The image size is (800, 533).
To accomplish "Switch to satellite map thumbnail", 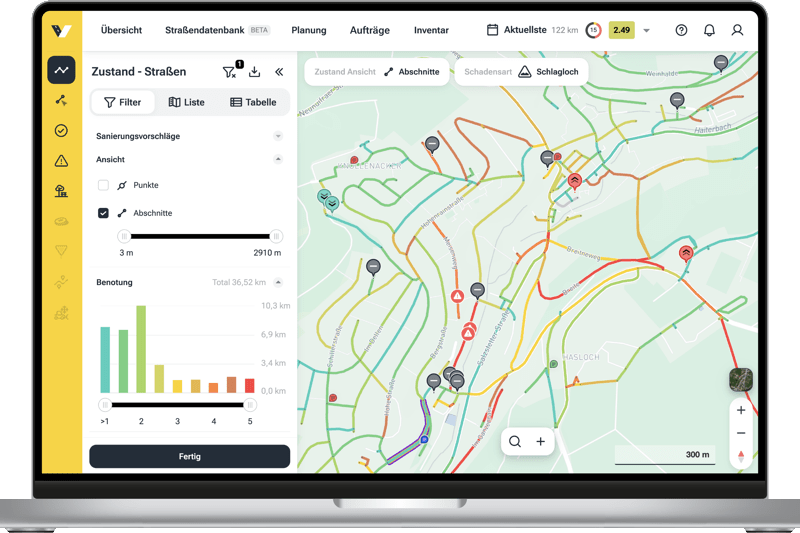I will pyautogui.click(x=740, y=379).
